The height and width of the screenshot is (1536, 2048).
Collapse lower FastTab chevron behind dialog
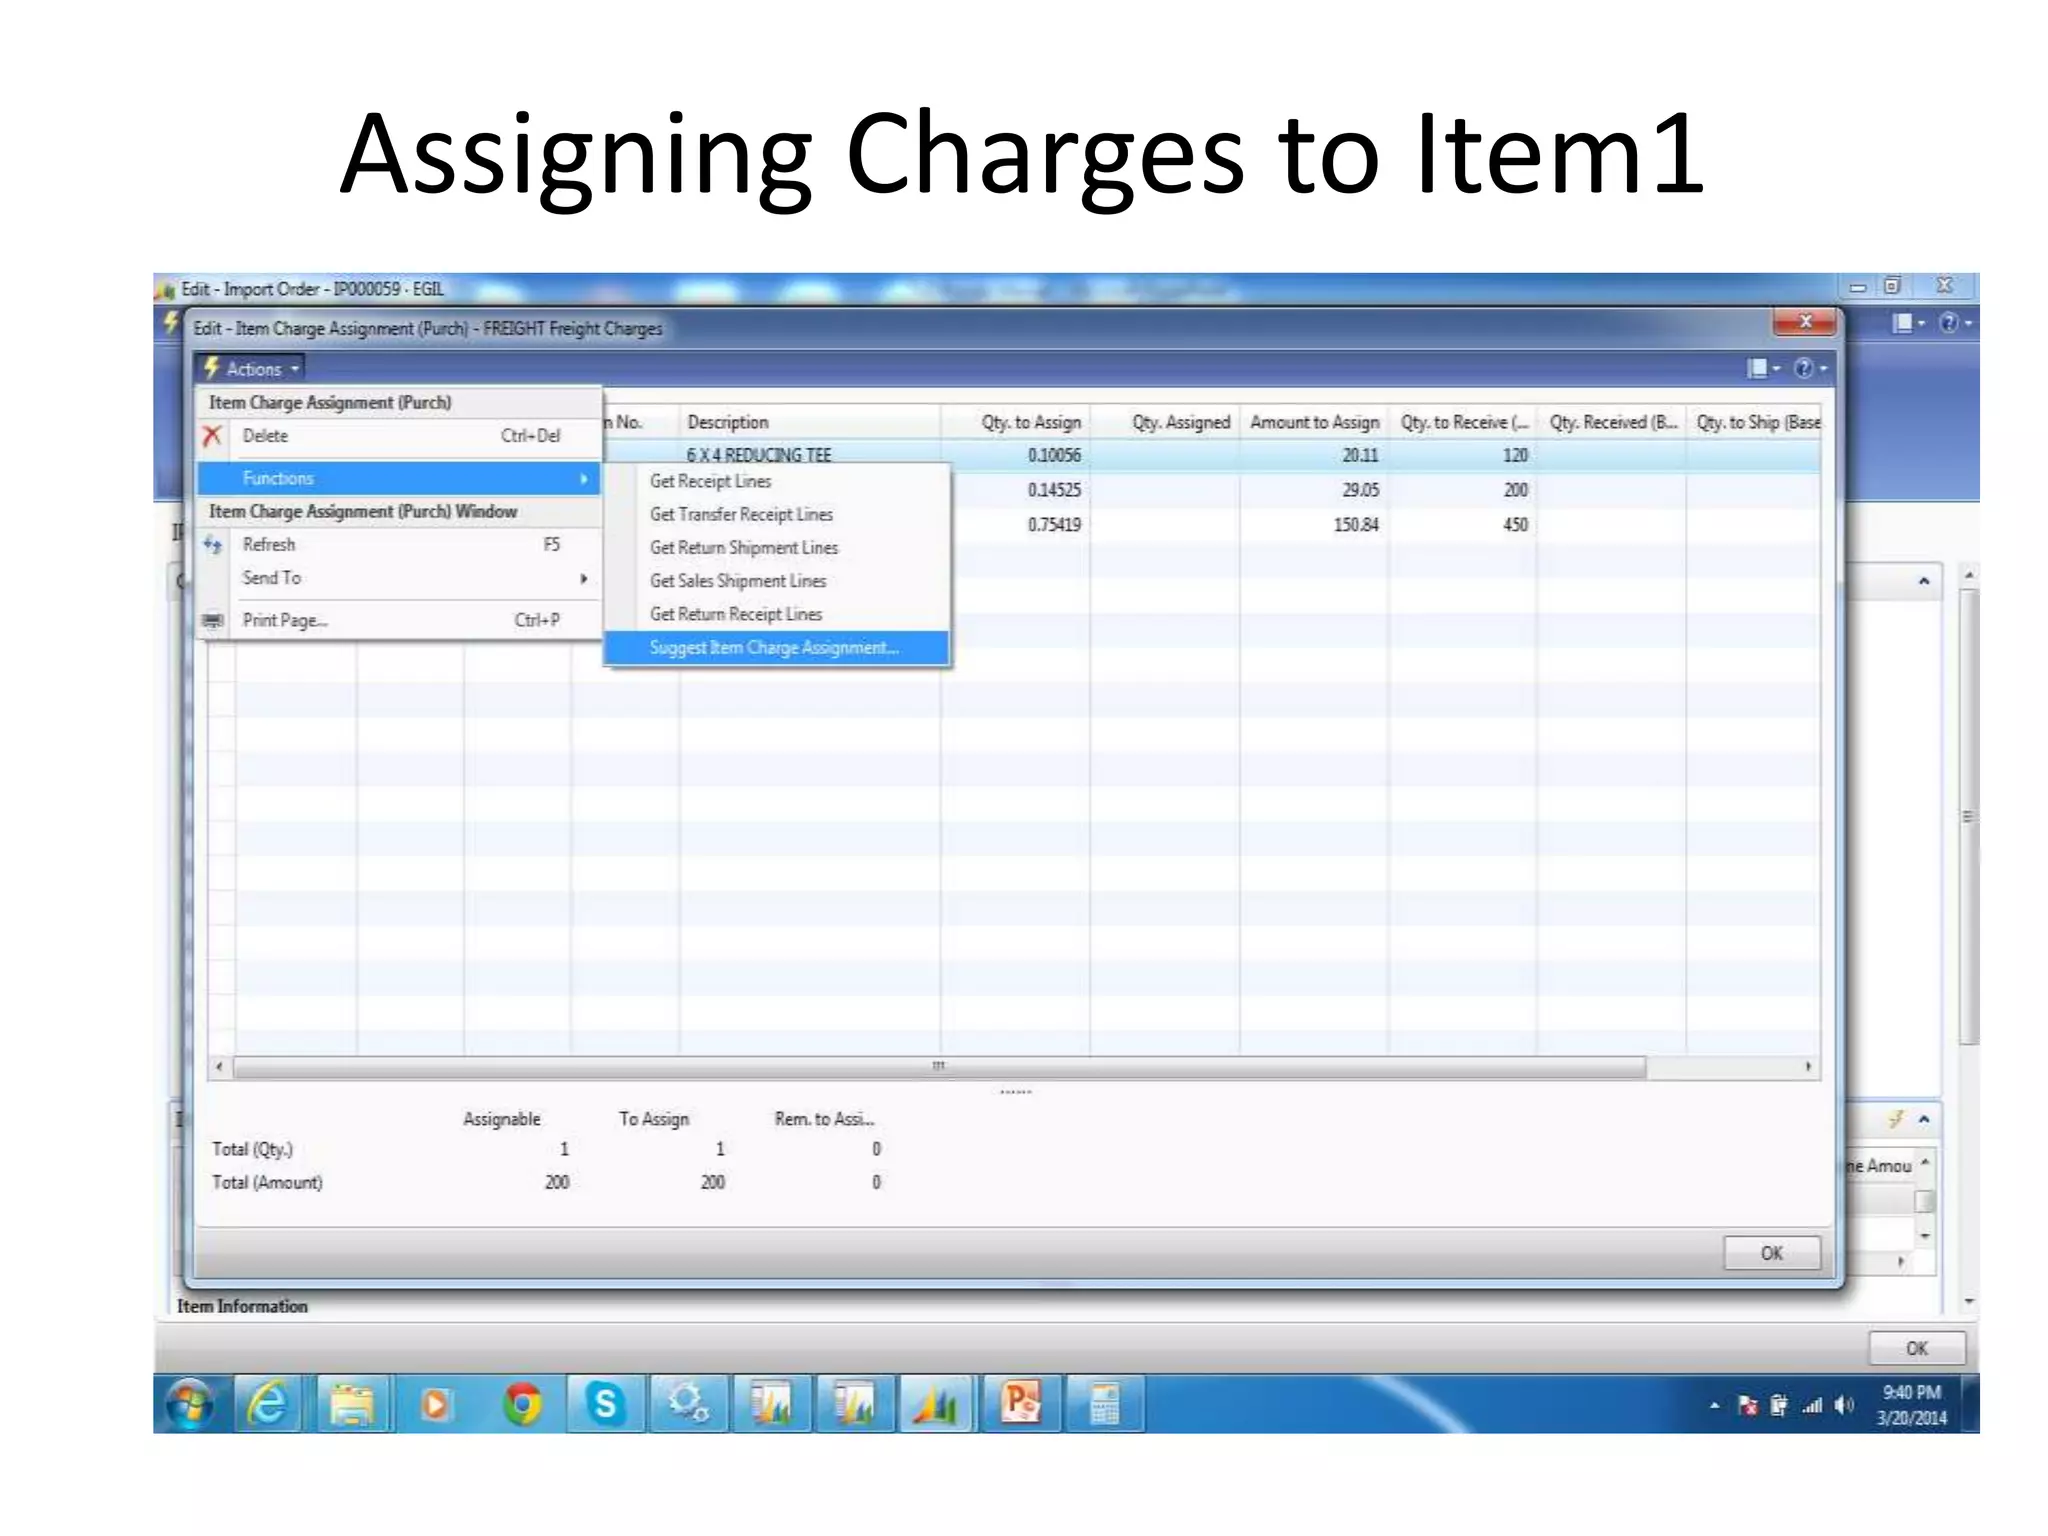coord(1924,1119)
